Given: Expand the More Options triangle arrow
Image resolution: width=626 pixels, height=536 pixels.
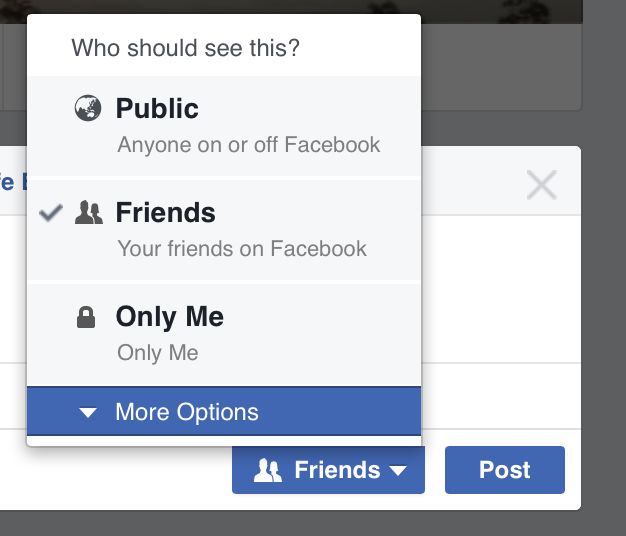Looking at the screenshot, I should click(x=88, y=412).
